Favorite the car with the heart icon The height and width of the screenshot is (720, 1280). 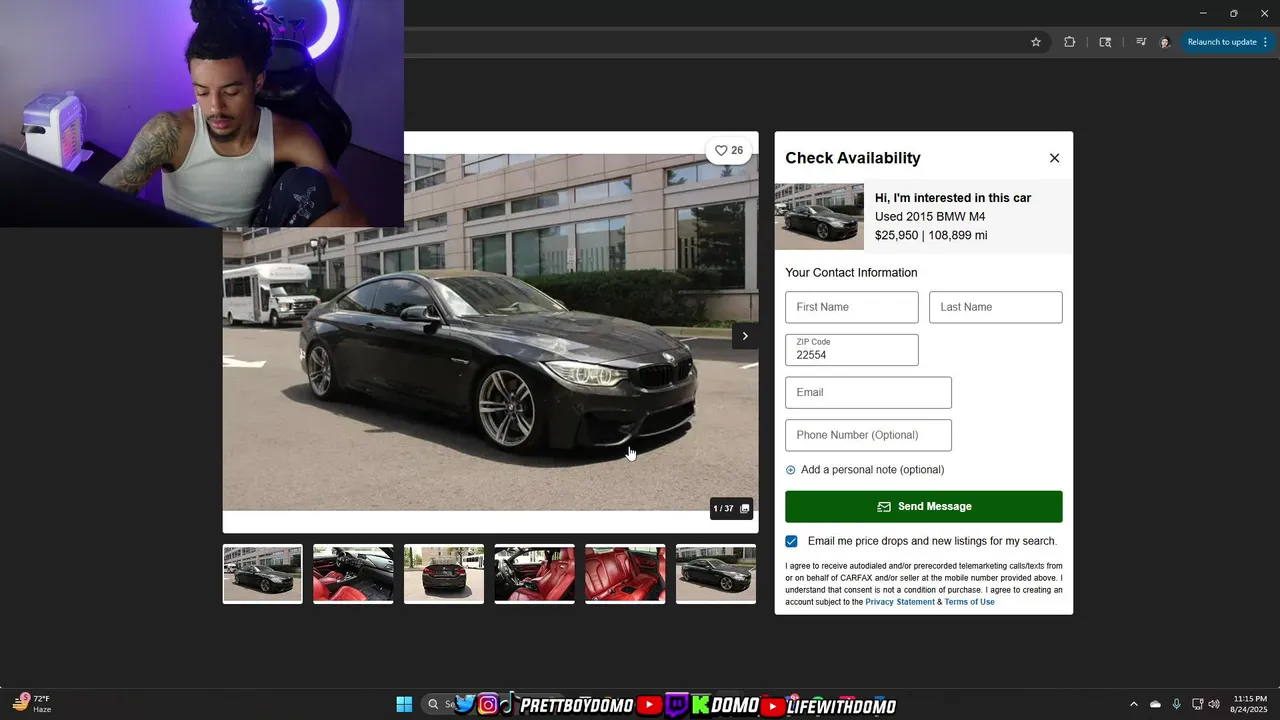(729, 150)
